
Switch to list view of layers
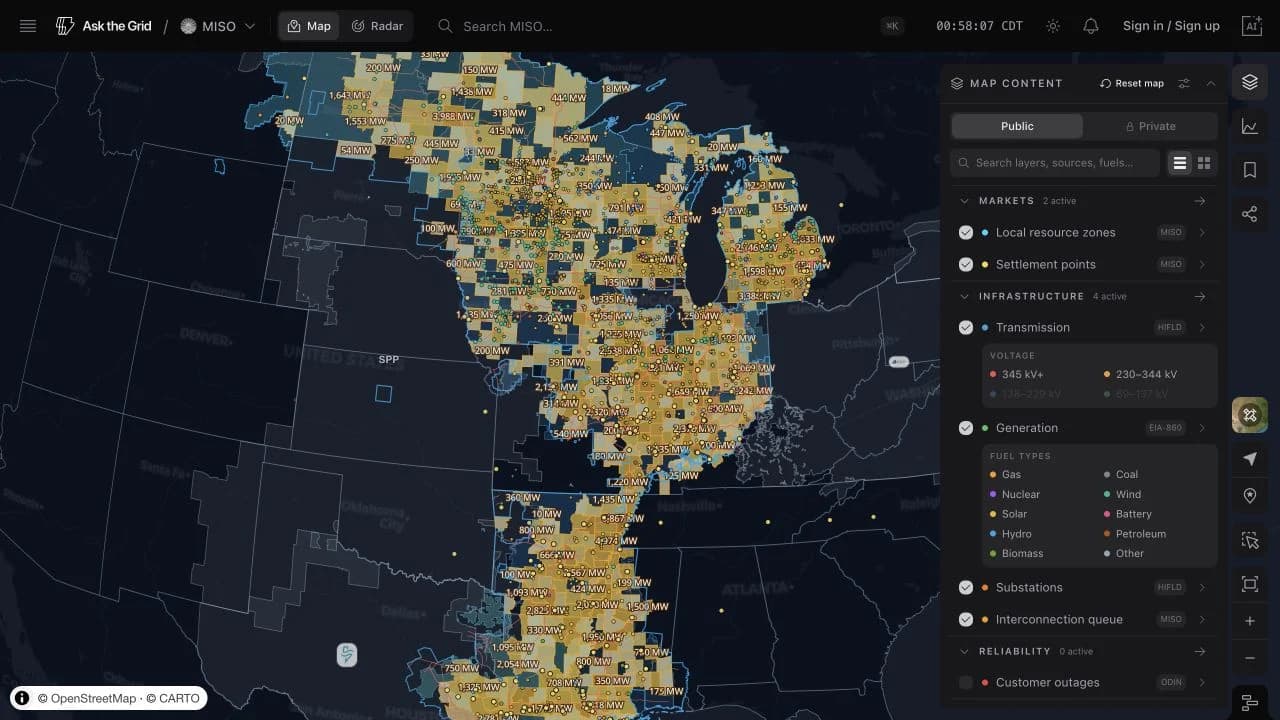pos(1180,163)
